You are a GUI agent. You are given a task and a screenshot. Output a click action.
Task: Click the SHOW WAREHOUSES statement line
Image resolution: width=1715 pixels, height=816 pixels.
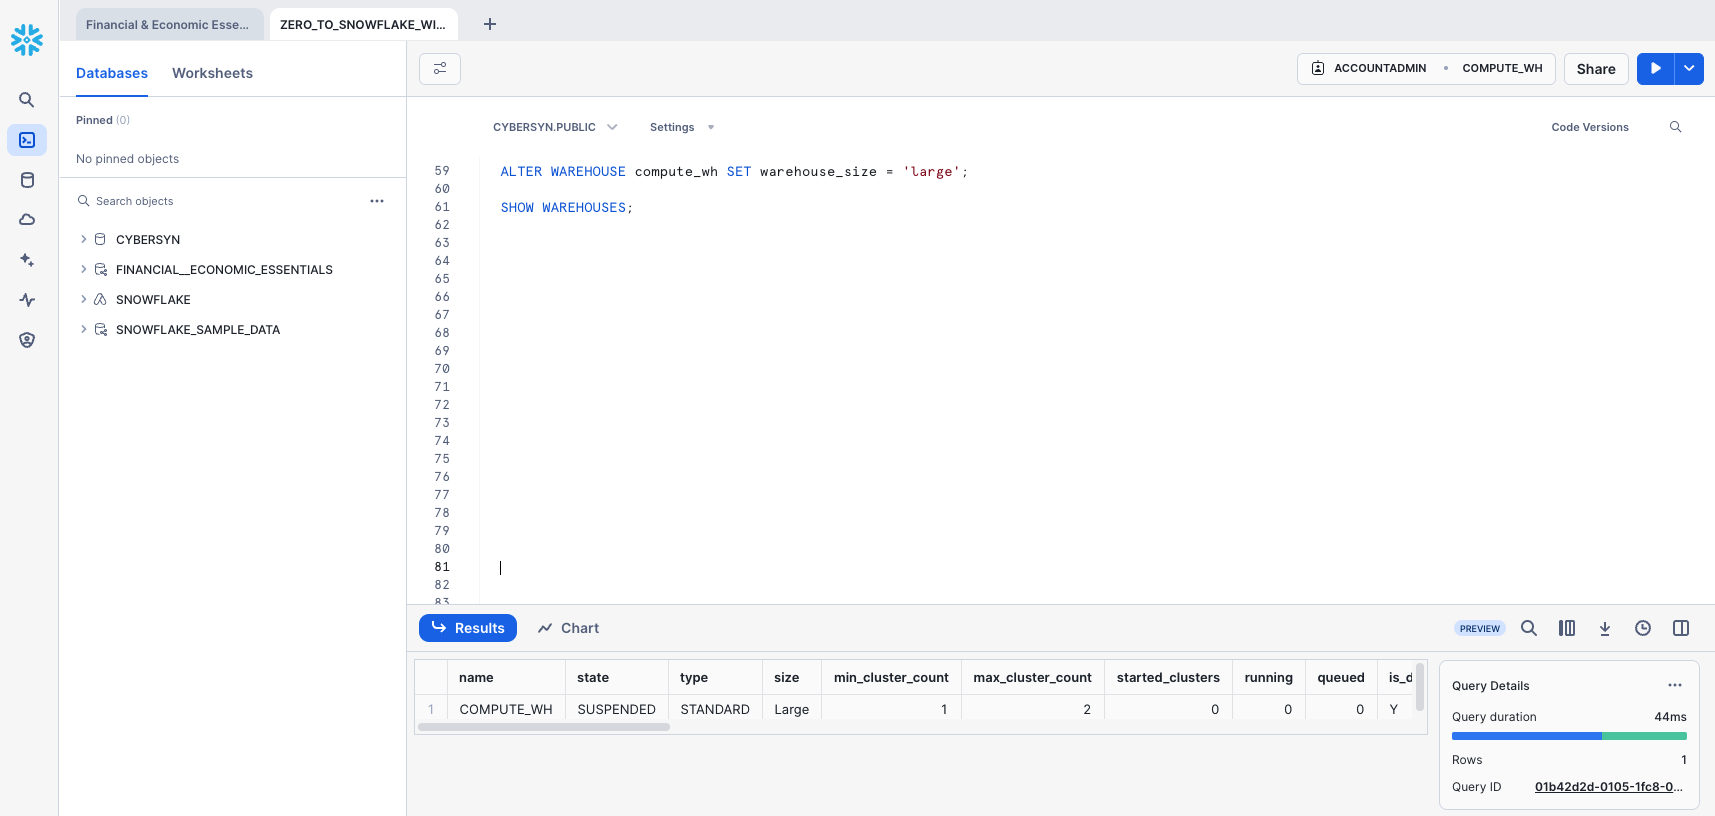pos(567,208)
